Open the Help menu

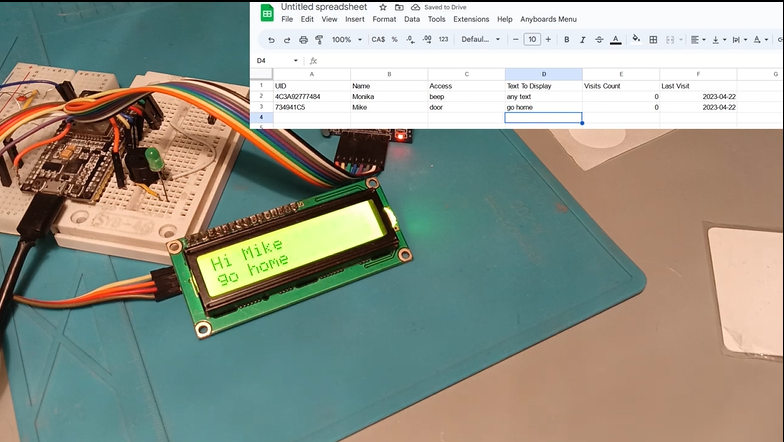pos(504,19)
